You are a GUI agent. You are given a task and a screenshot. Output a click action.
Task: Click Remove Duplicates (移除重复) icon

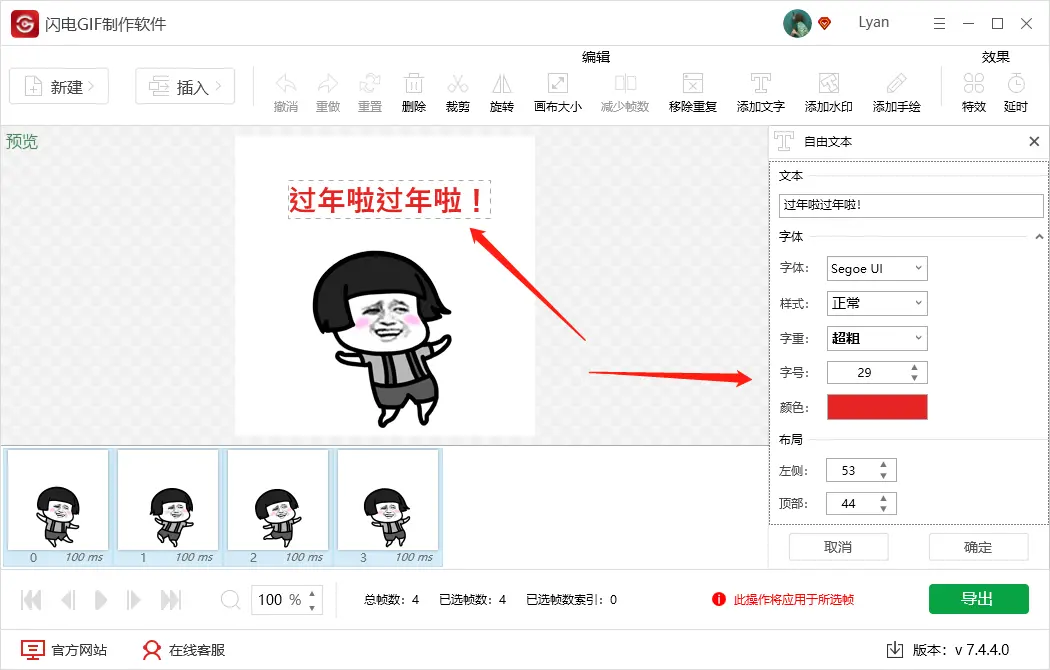(x=693, y=92)
